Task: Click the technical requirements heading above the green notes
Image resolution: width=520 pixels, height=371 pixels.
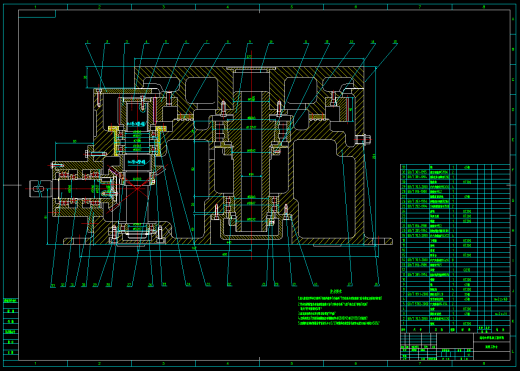Action: 337,291
